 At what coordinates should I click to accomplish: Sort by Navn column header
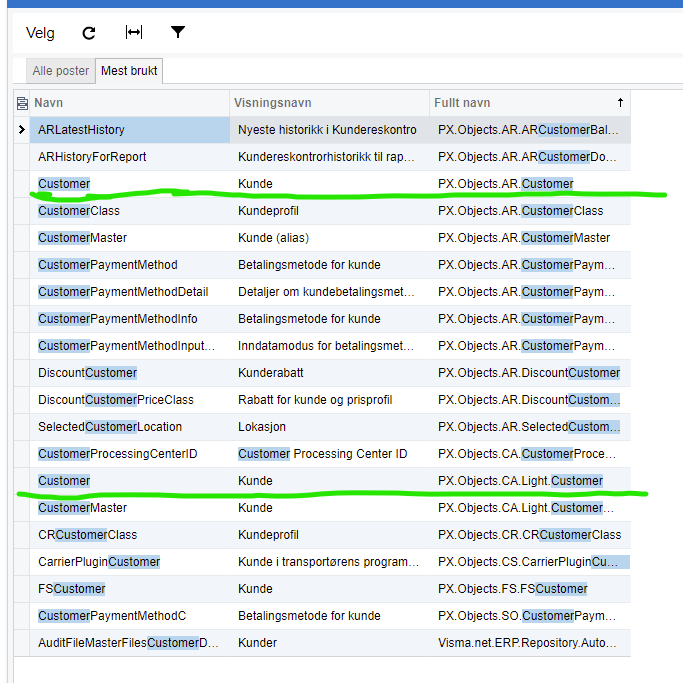[x=130, y=103]
